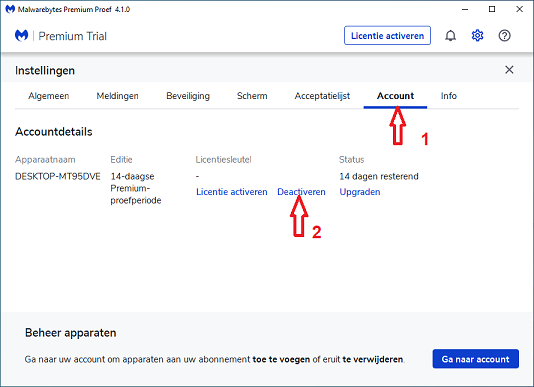Click the Upgraden link
This screenshot has height=387, width=534.
[x=360, y=192]
